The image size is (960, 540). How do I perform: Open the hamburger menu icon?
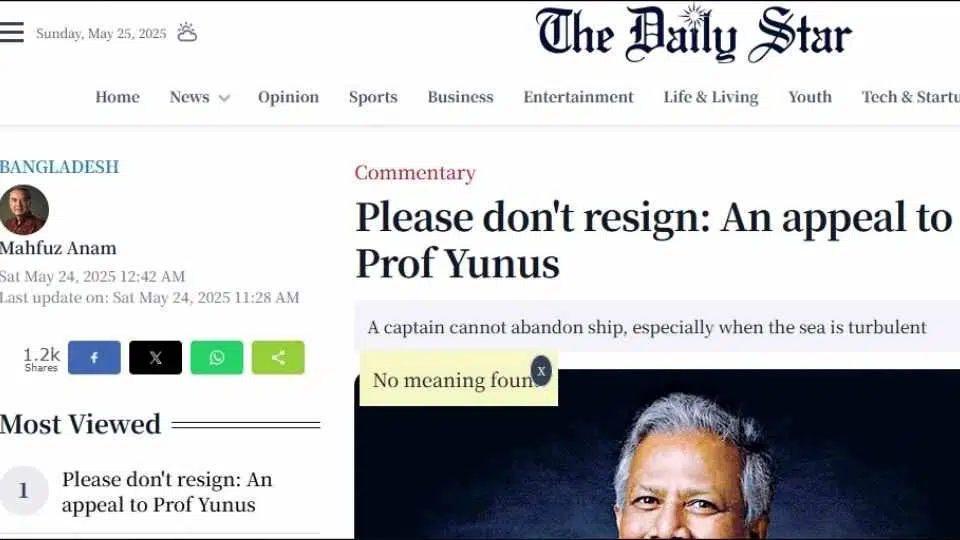click(12, 32)
